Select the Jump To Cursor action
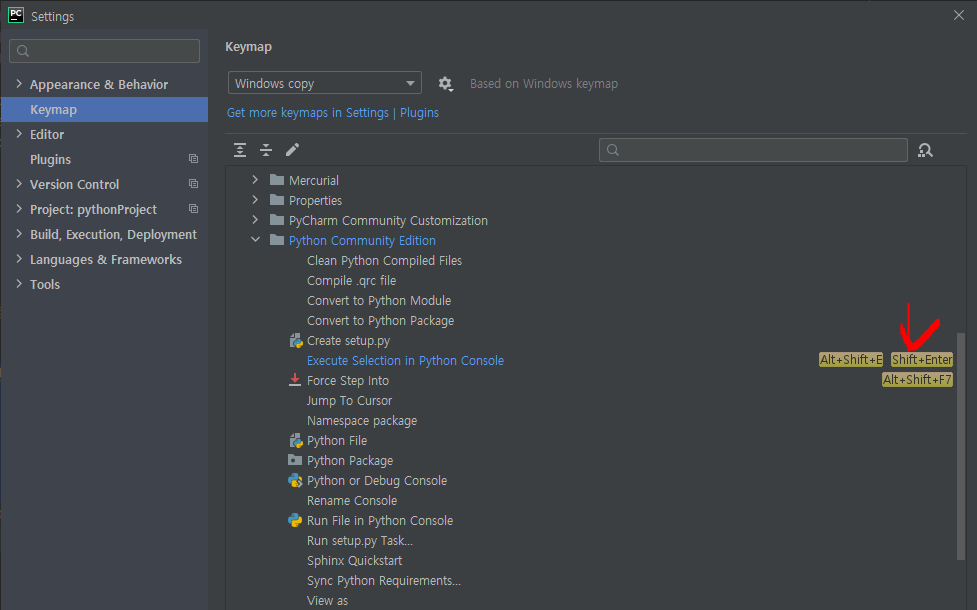 coord(350,401)
